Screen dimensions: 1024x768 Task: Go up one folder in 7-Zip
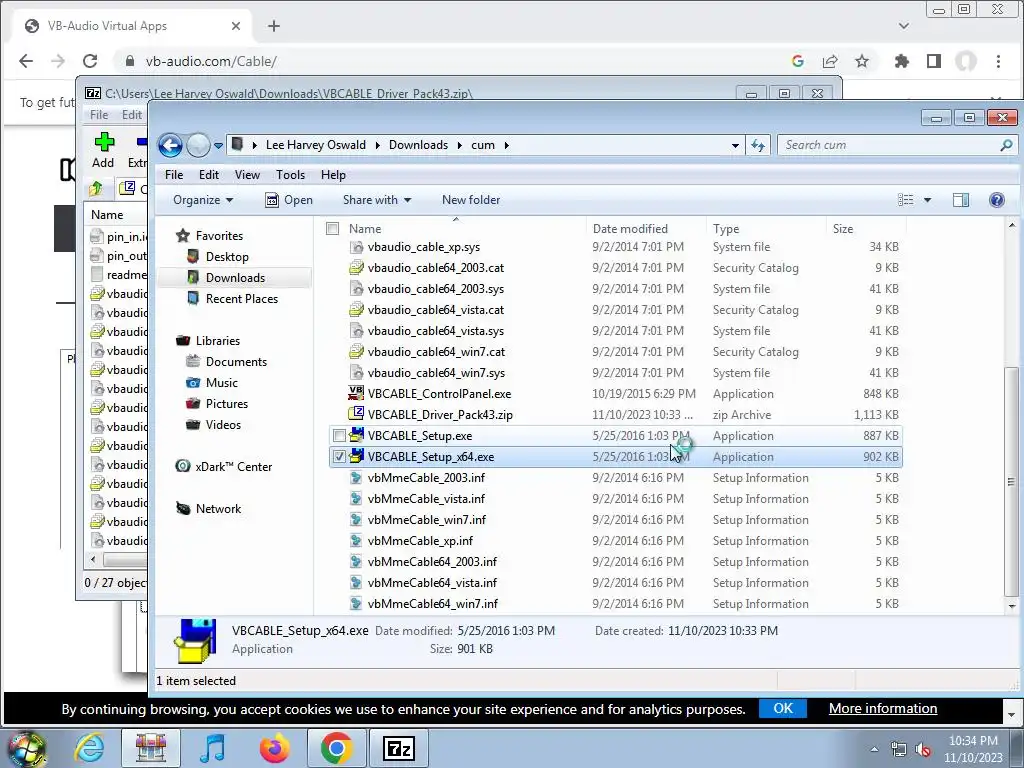96,189
